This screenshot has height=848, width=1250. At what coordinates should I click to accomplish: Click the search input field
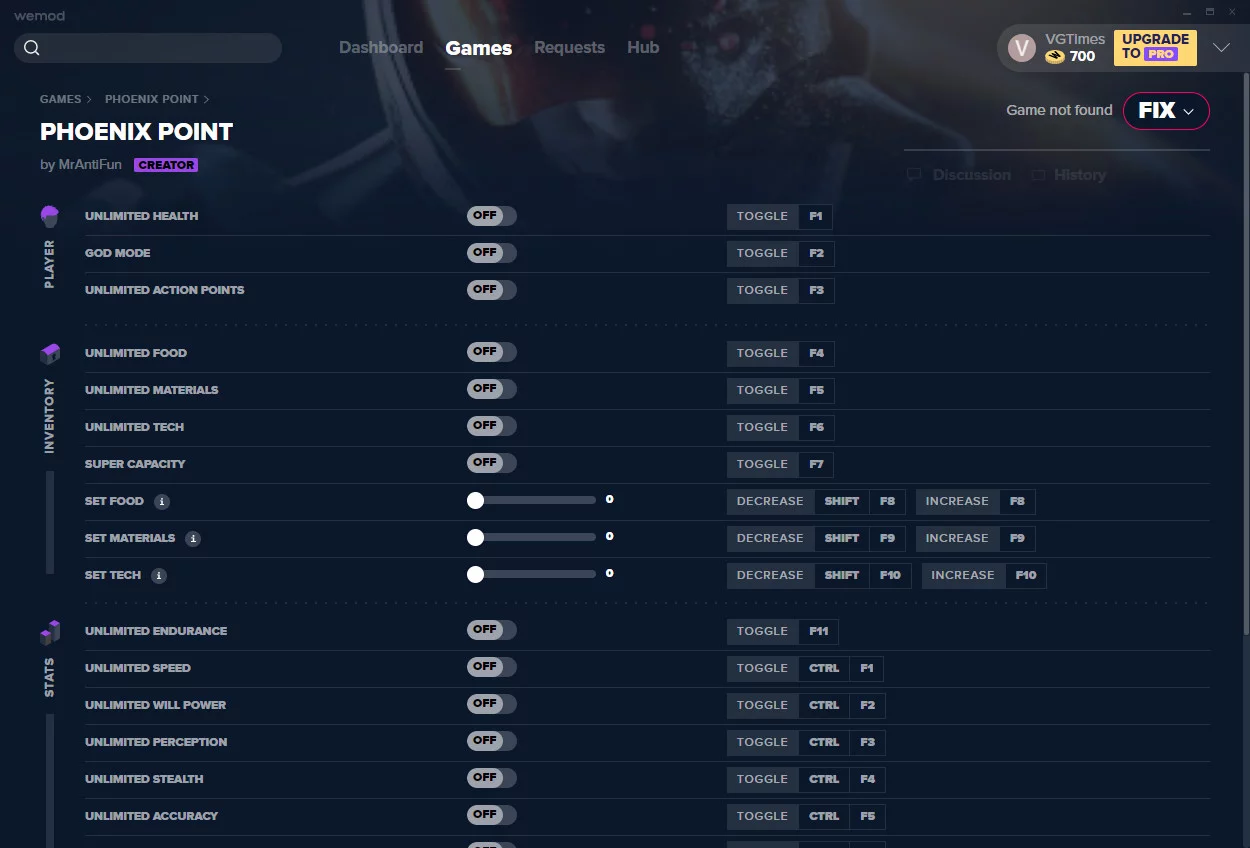[148, 48]
